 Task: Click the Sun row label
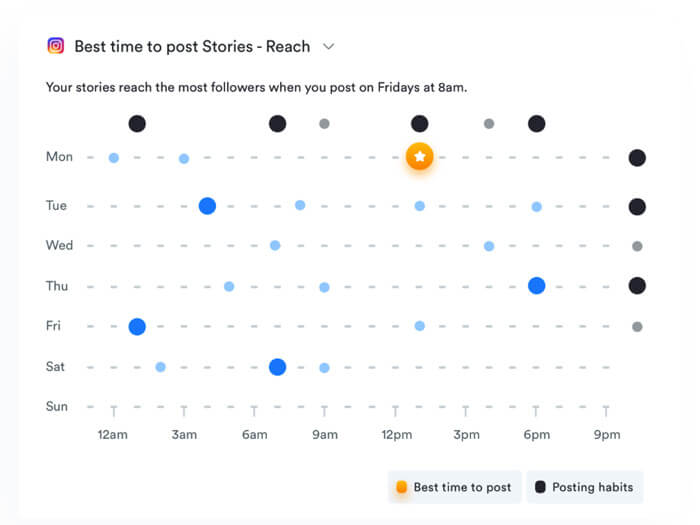click(57, 407)
